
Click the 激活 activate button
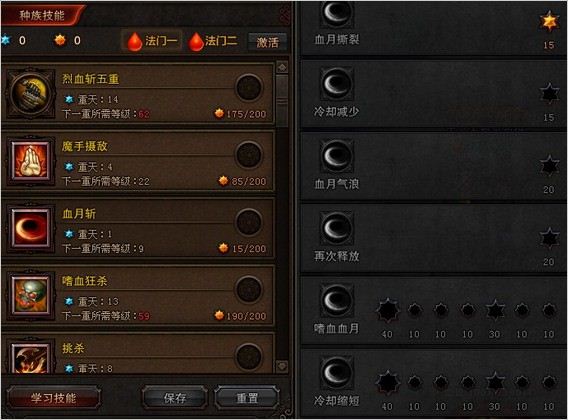(267, 42)
